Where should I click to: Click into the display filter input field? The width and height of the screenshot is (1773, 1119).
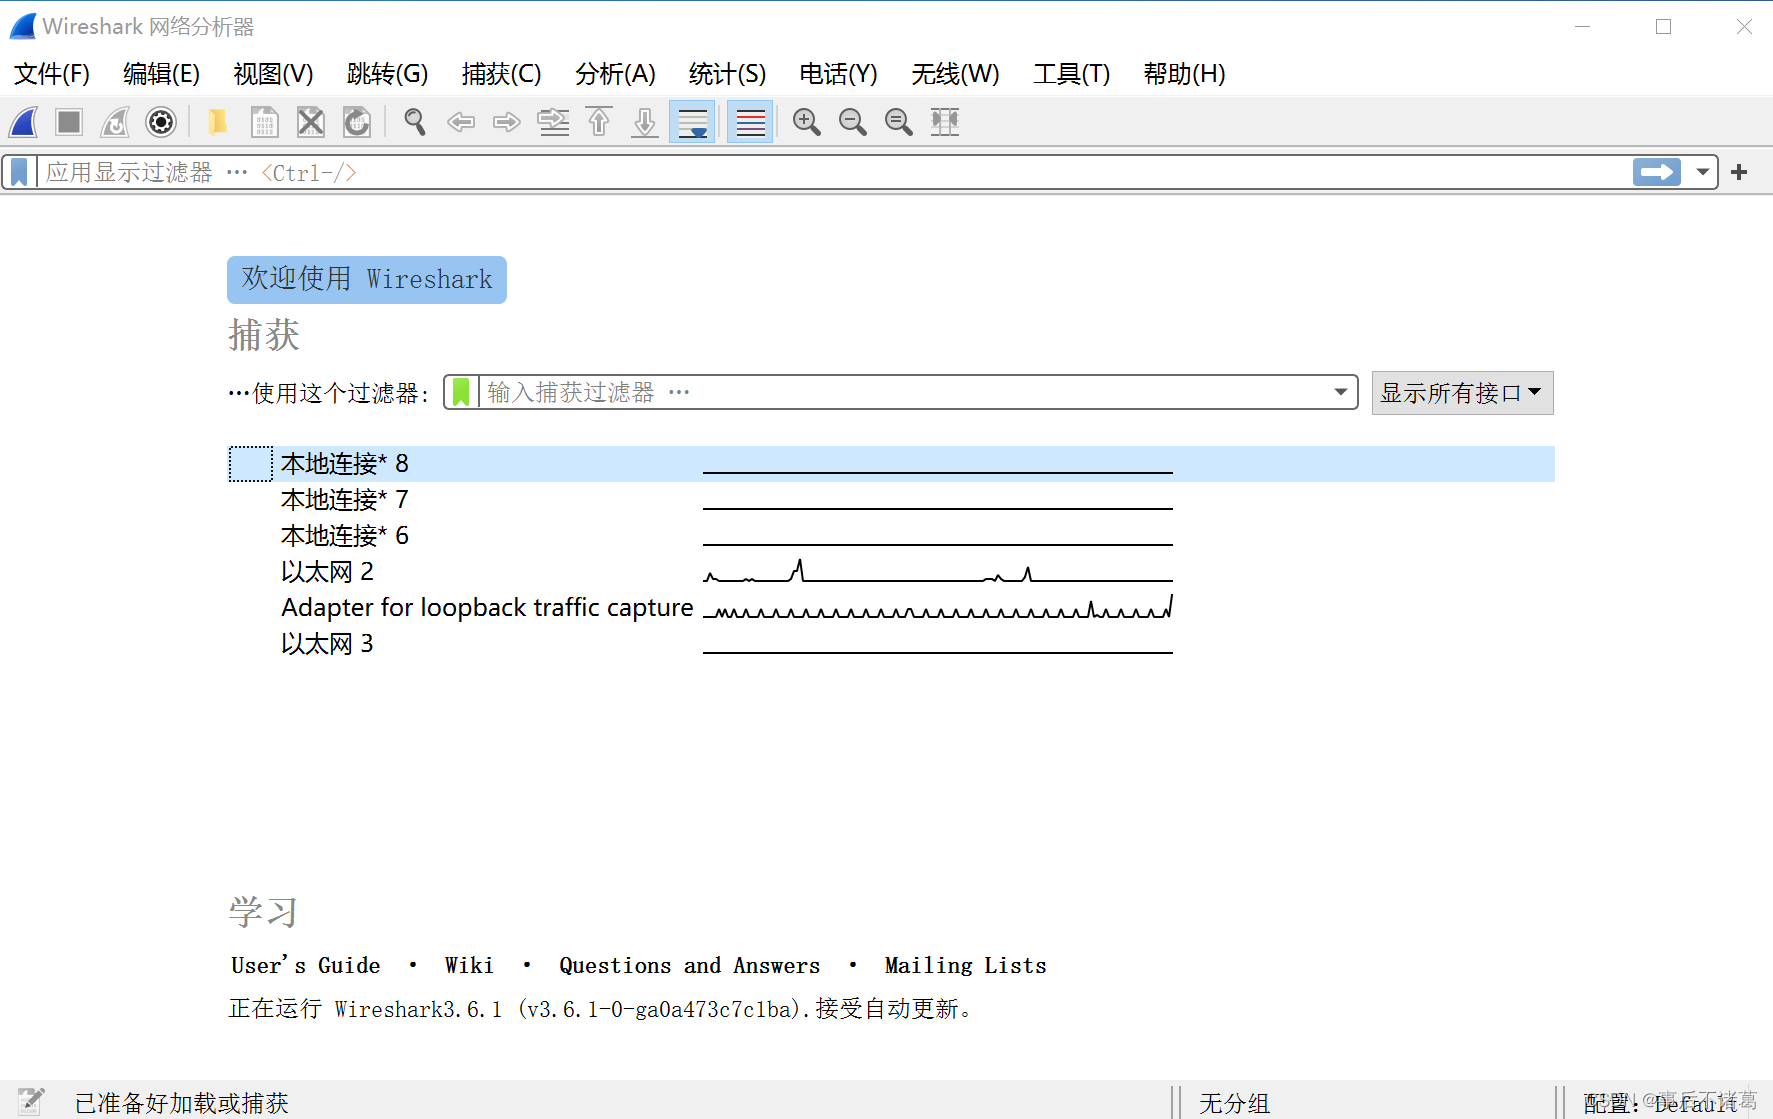835,172
